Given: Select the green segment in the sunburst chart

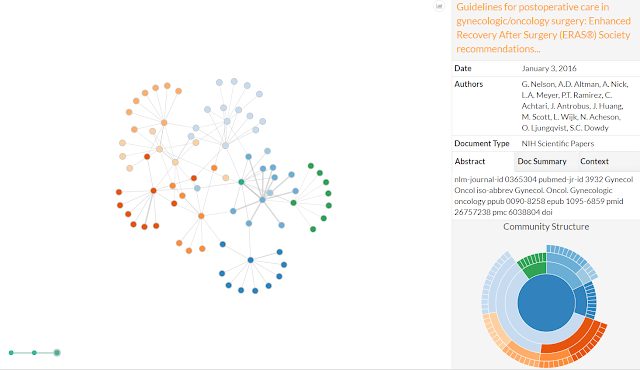Looking at the screenshot, I should click(x=534, y=269).
